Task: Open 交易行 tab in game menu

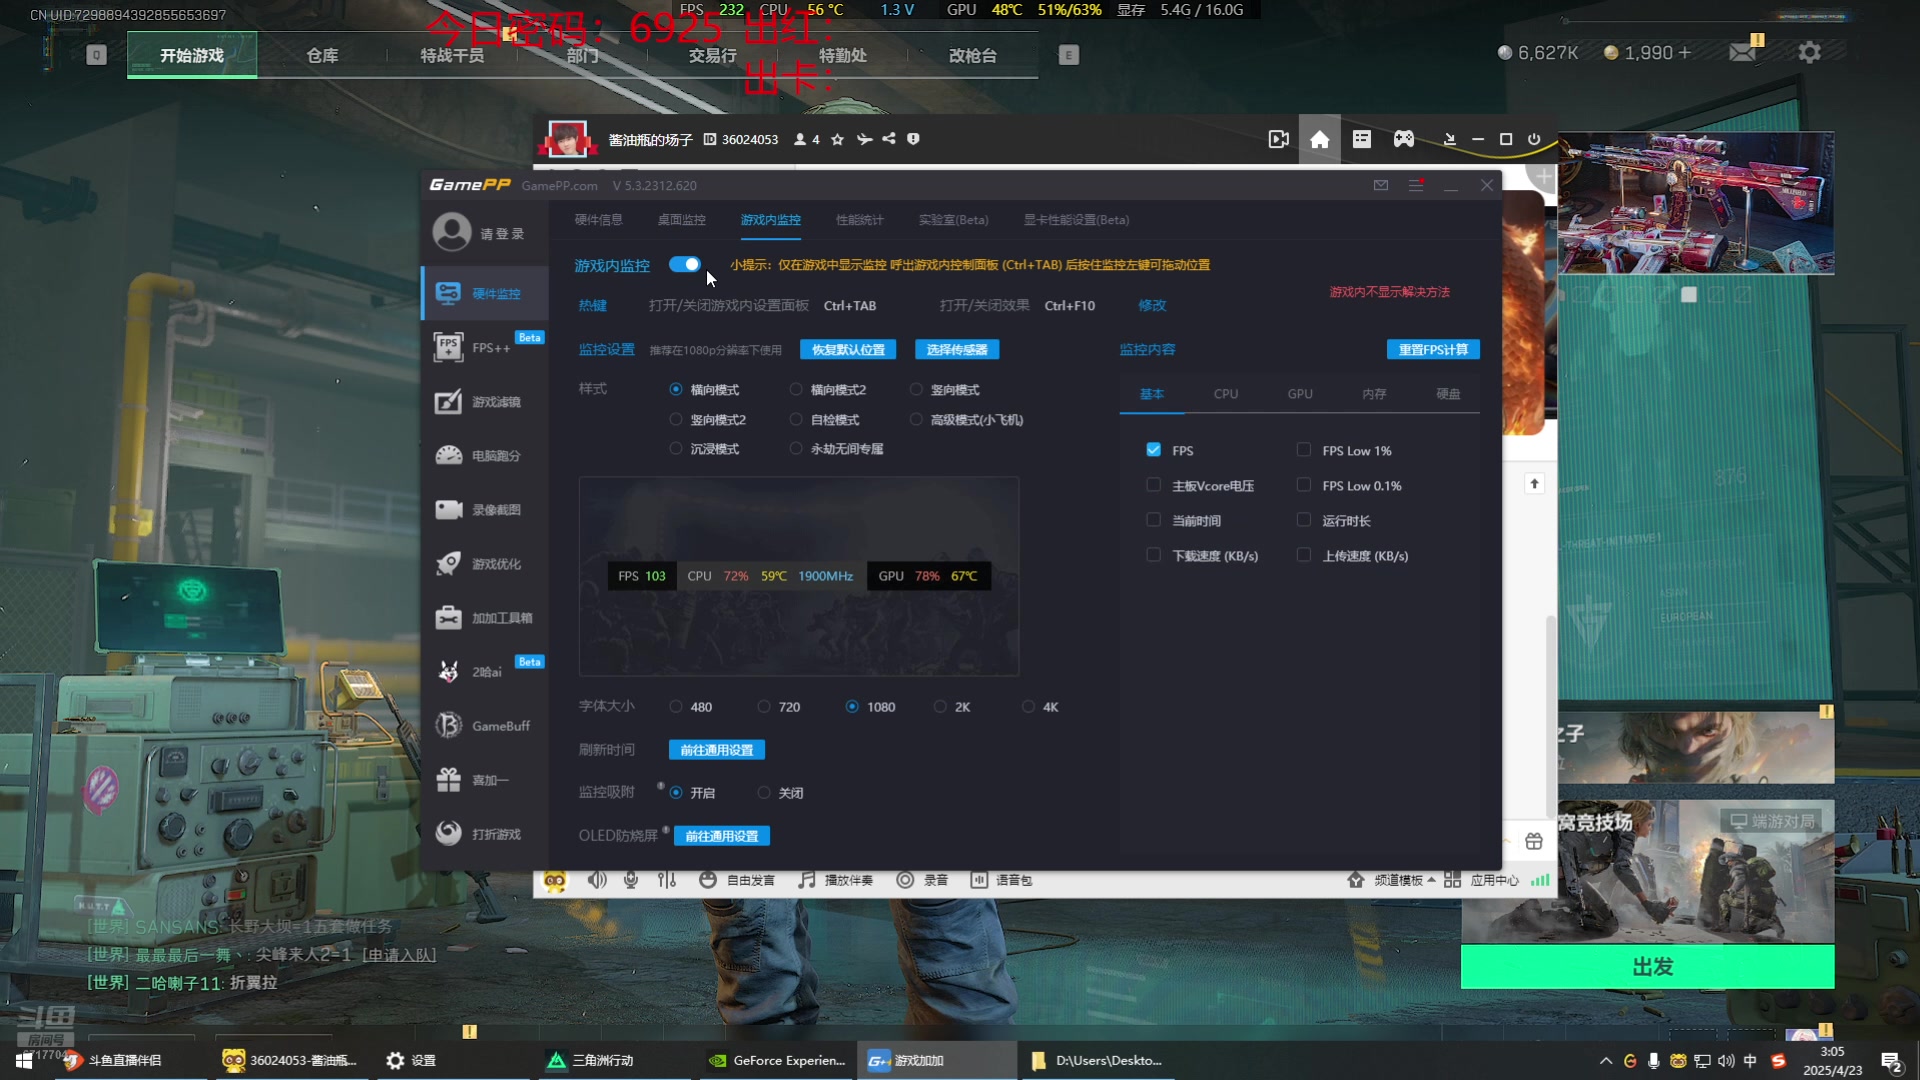Action: point(712,55)
